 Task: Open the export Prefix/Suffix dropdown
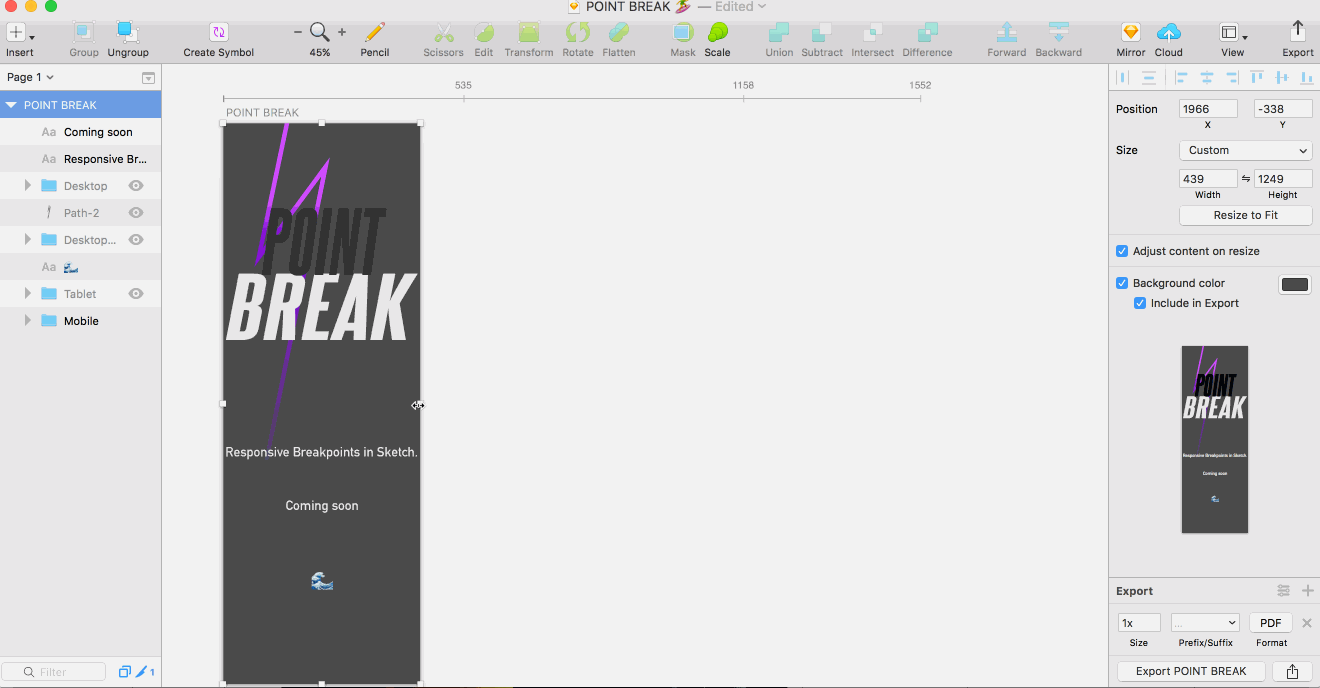point(1205,623)
